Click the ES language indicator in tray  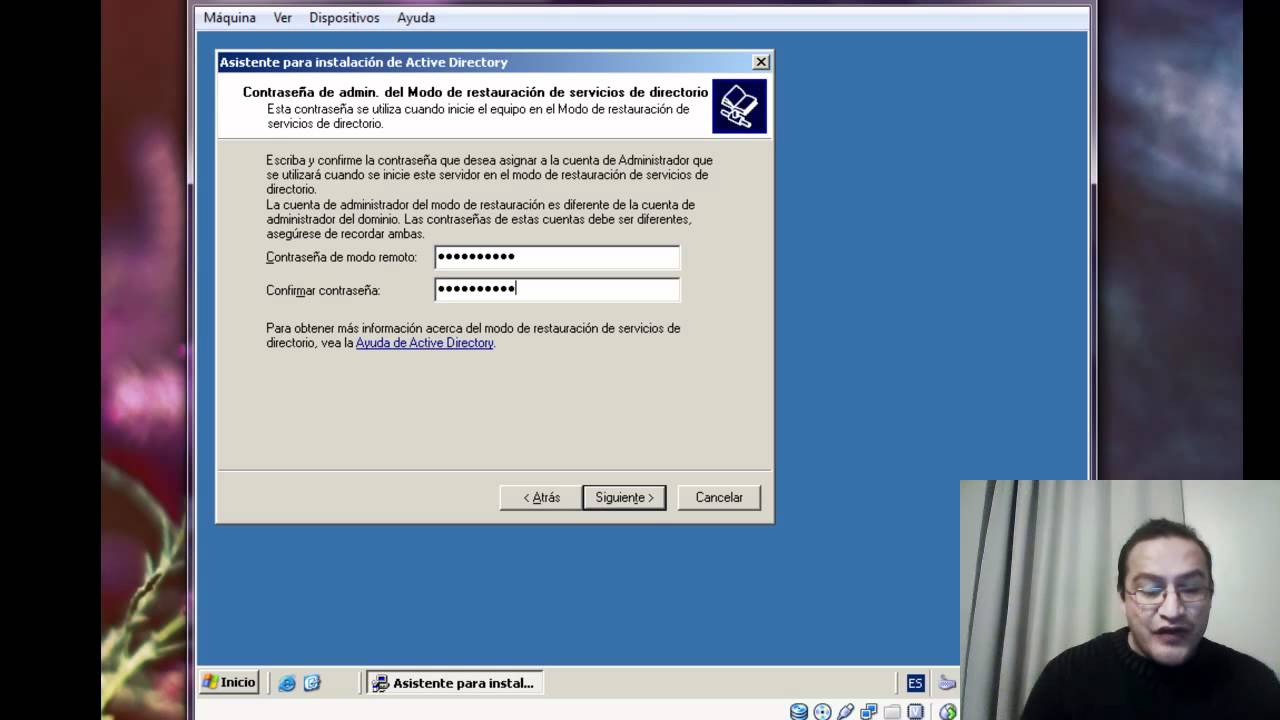(x=915, y=683)
